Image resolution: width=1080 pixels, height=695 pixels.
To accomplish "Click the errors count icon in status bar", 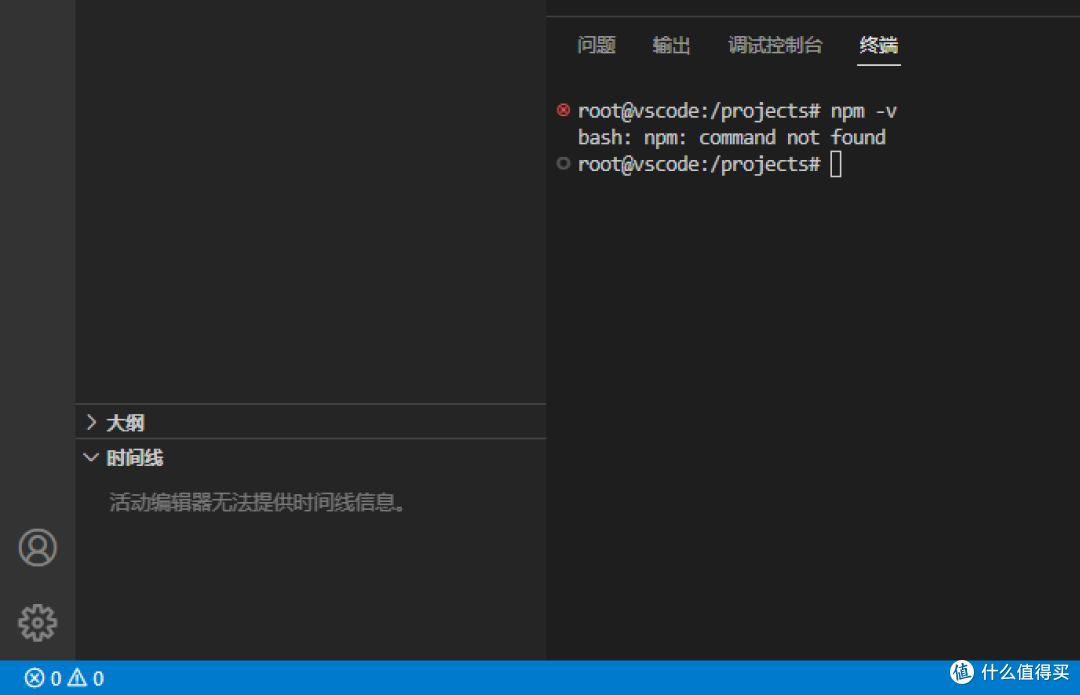I will pos(34,678).
